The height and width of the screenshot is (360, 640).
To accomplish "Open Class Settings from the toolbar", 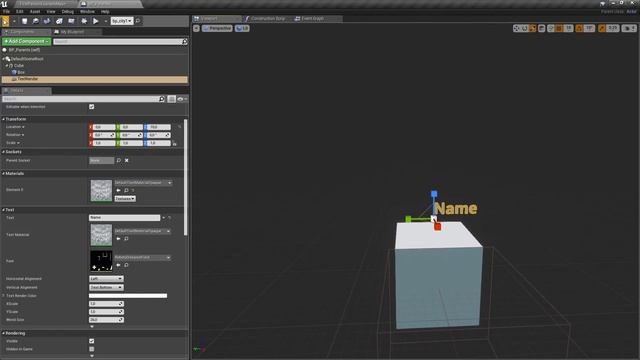I will [x=59, y=21].
